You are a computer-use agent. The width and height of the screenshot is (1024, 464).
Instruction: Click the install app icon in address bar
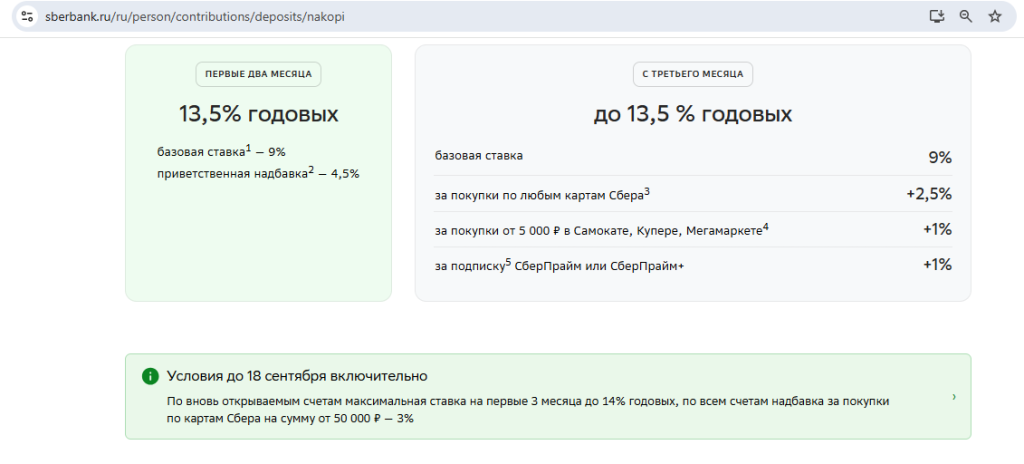pos(936,17)
